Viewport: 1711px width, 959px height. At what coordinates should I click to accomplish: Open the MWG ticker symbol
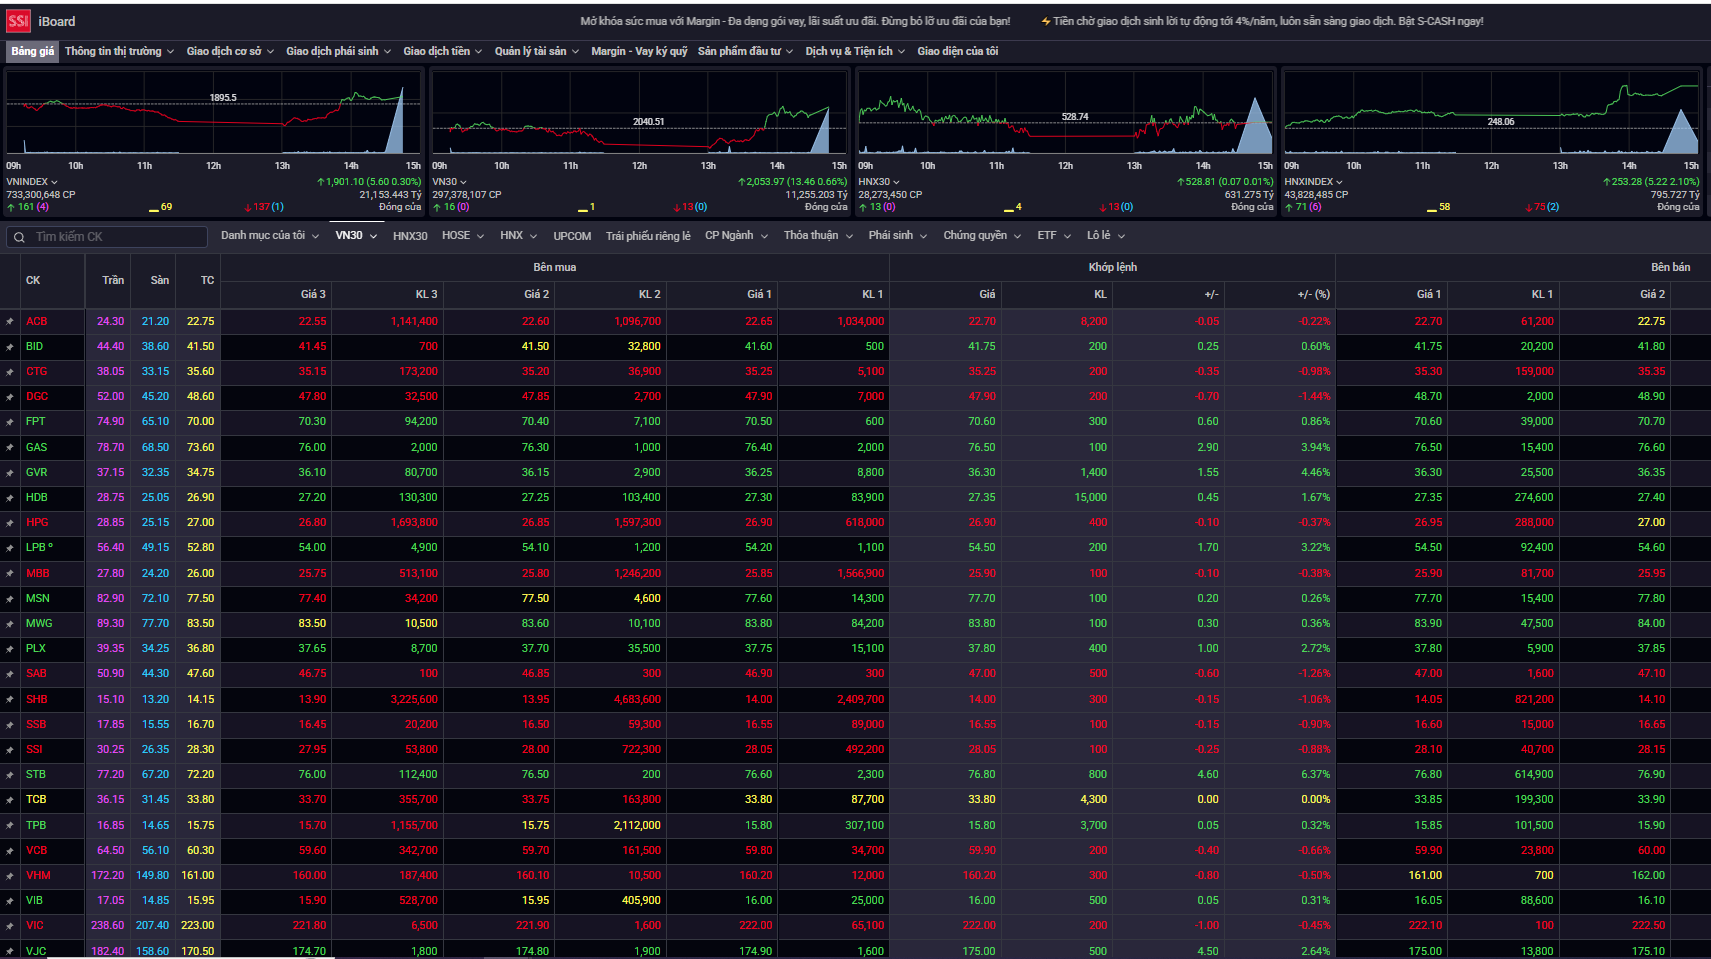tap(39, 624)
